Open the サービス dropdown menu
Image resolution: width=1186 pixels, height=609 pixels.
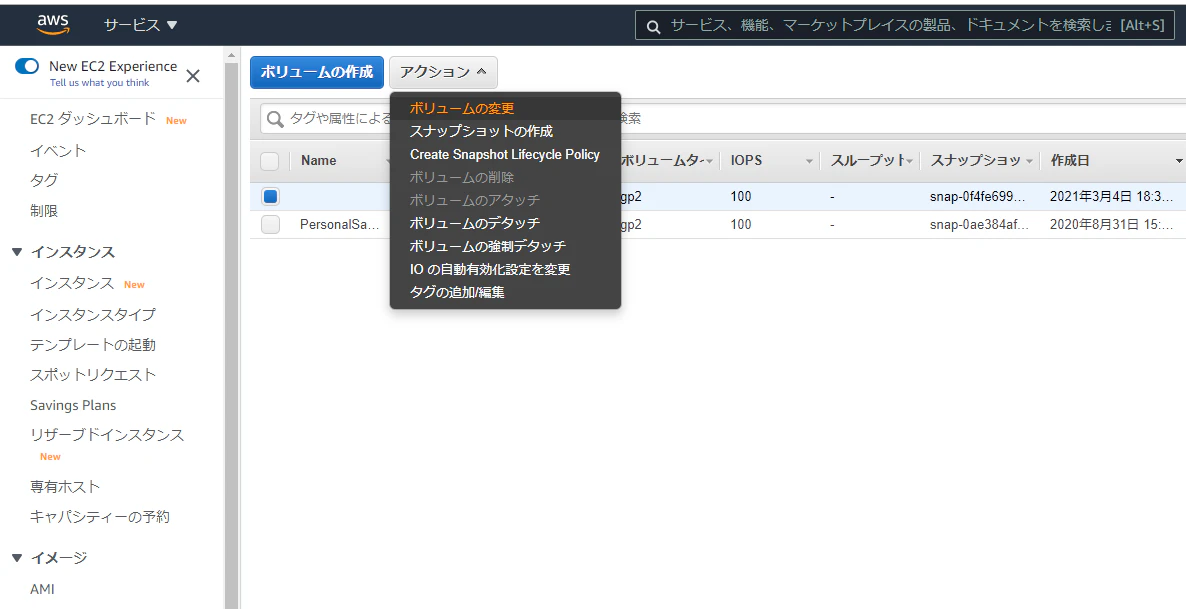click(x=140, y=24)
